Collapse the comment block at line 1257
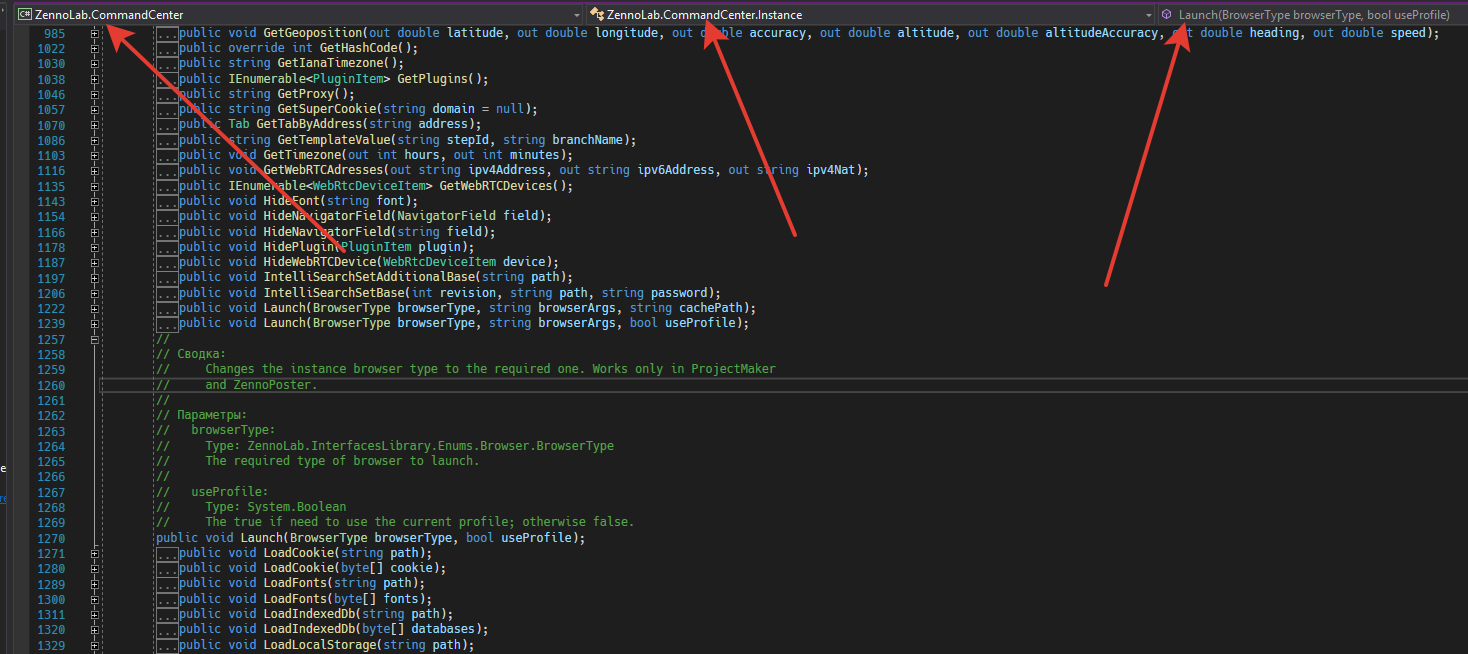 click(x=95, y=339)
